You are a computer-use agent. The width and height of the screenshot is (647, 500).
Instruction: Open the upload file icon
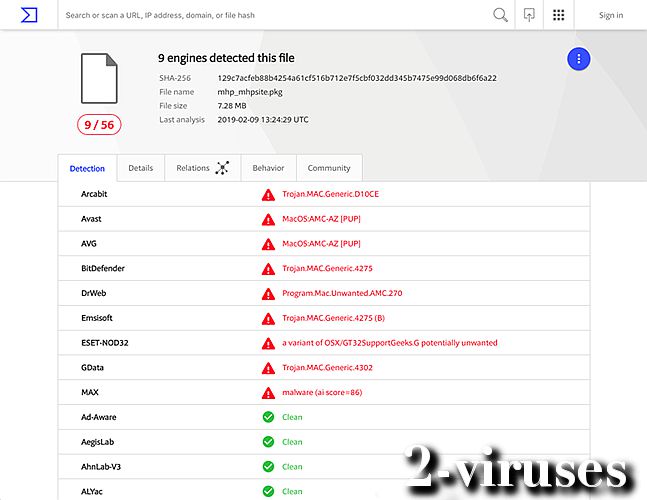click(529, 15)
